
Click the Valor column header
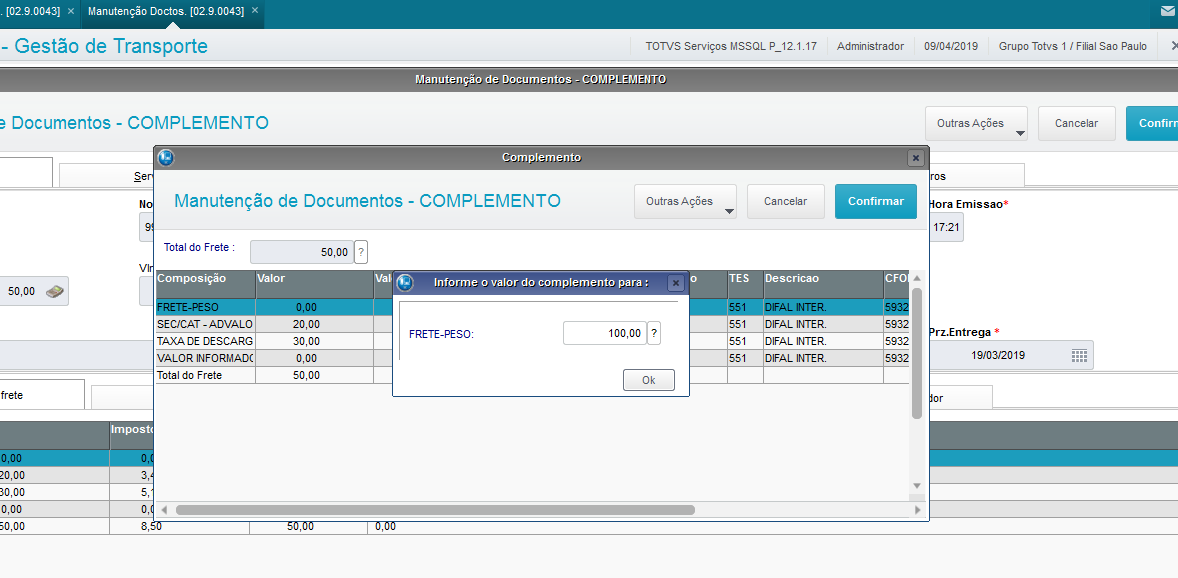click(x=314, y=284)
